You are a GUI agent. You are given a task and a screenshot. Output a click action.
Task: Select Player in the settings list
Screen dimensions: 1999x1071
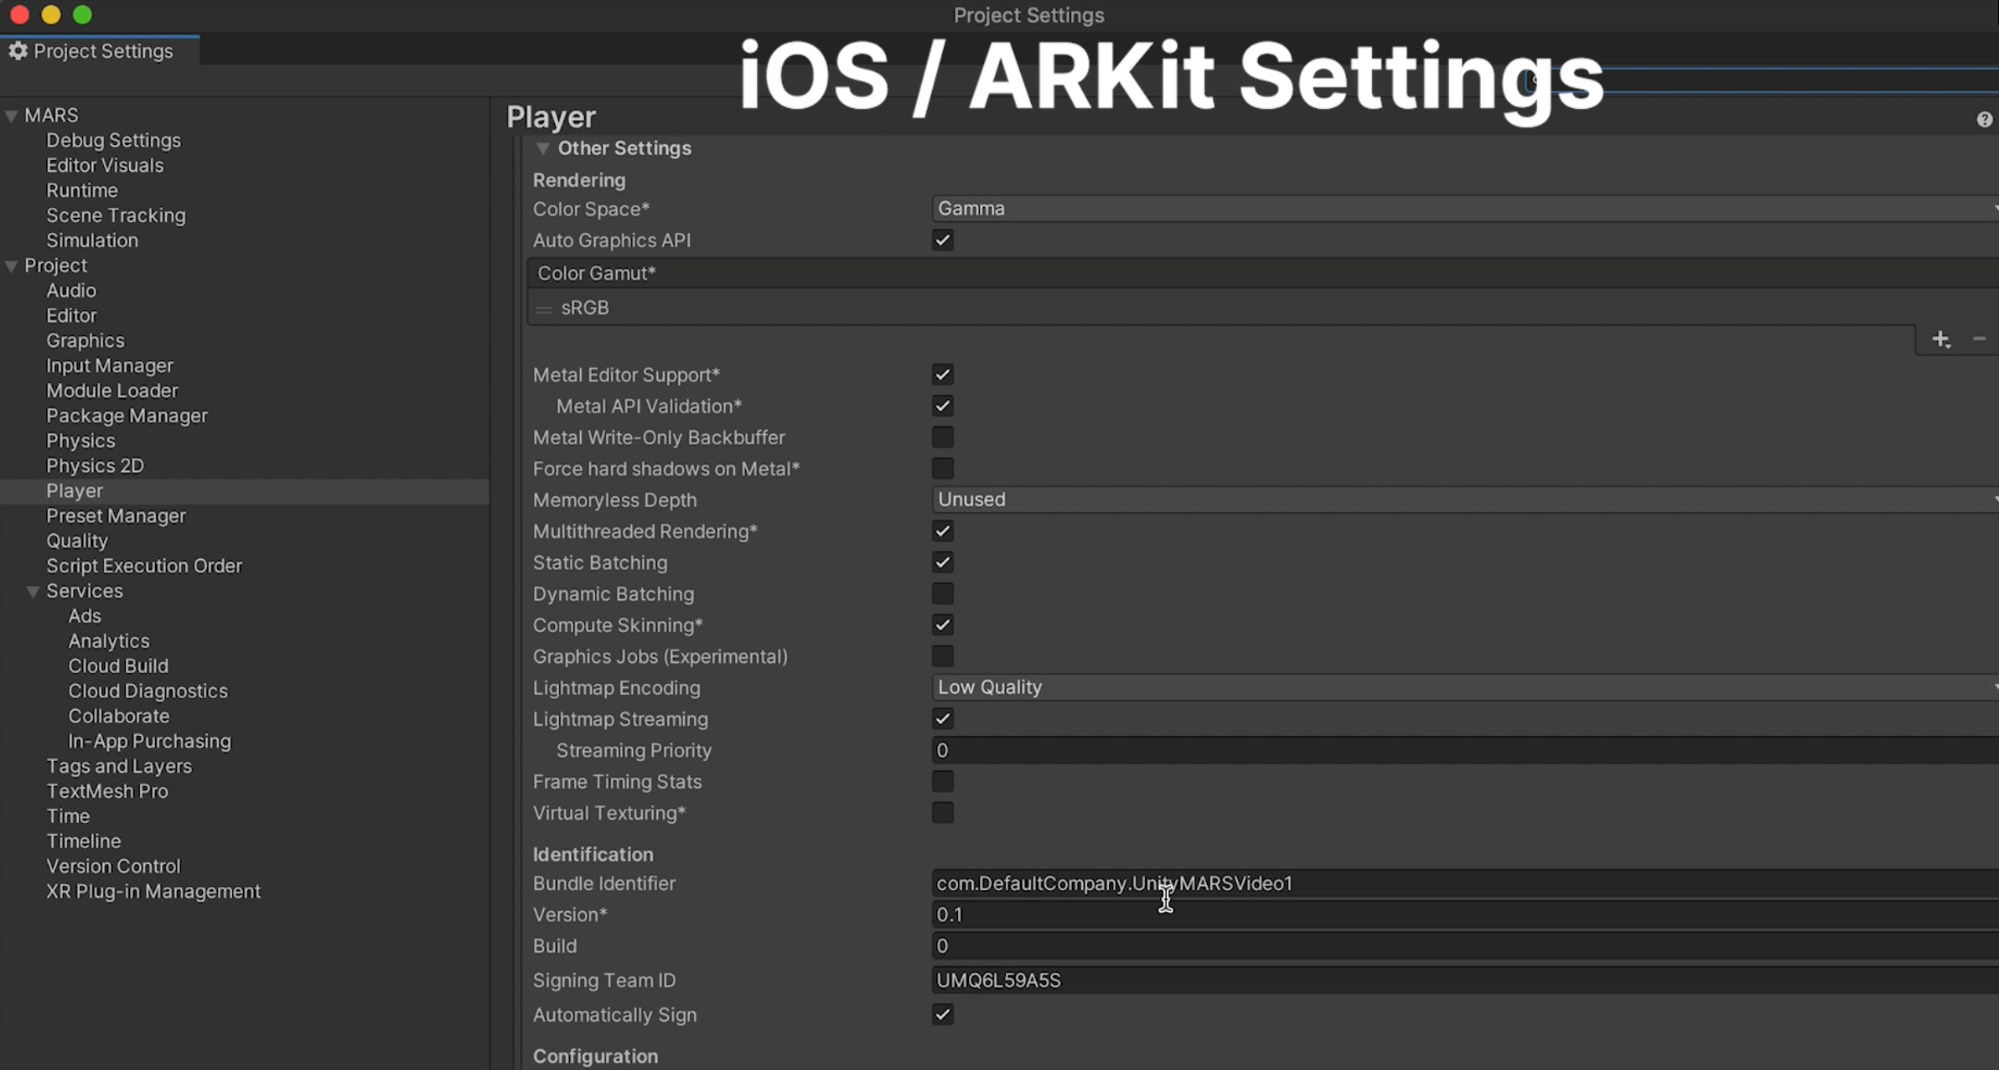click(74, 491)
